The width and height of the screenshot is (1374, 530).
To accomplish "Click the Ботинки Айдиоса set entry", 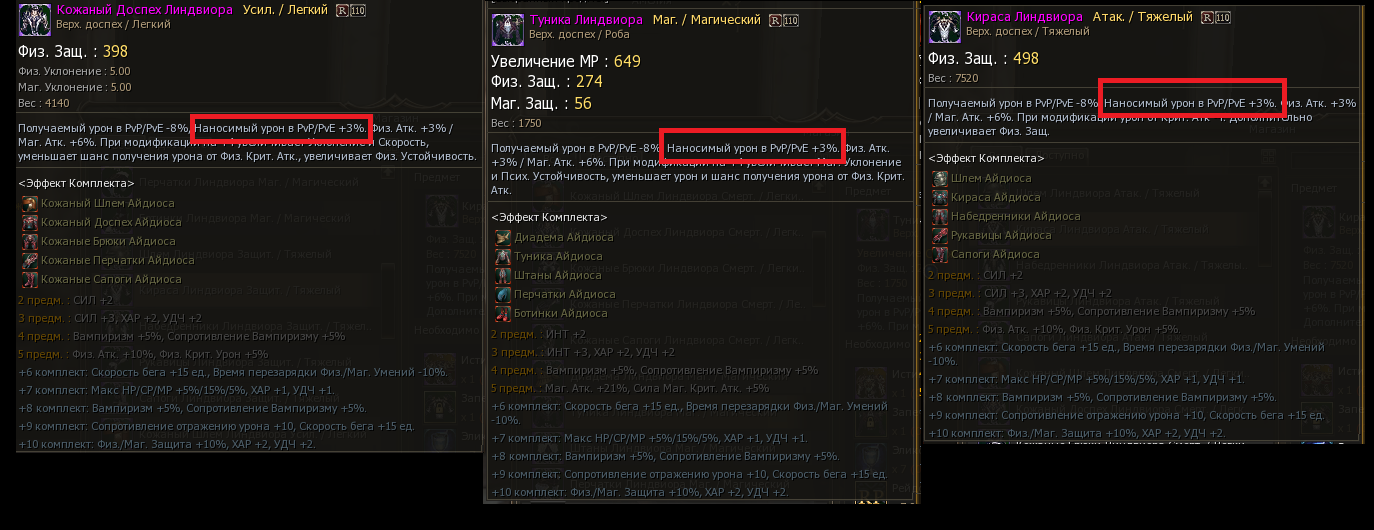I will [x=560, y=313].
